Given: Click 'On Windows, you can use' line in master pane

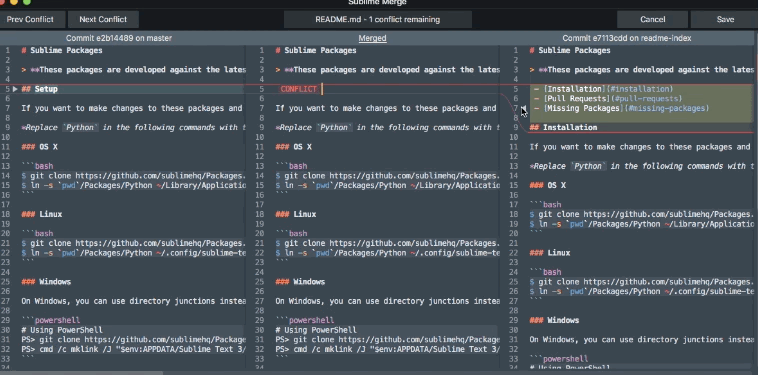Looking at the screenshot, I should [x=133, y=301].
